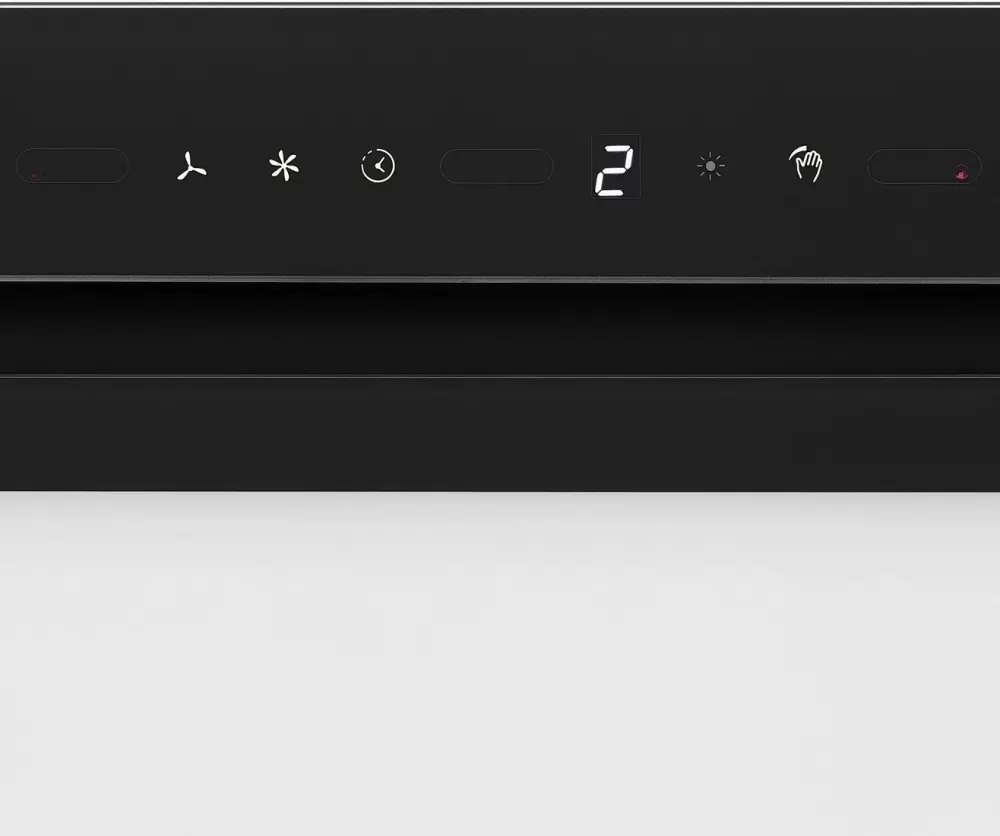Click the oval sensor at left end
1000x836 pixels.
coord(72,166)
